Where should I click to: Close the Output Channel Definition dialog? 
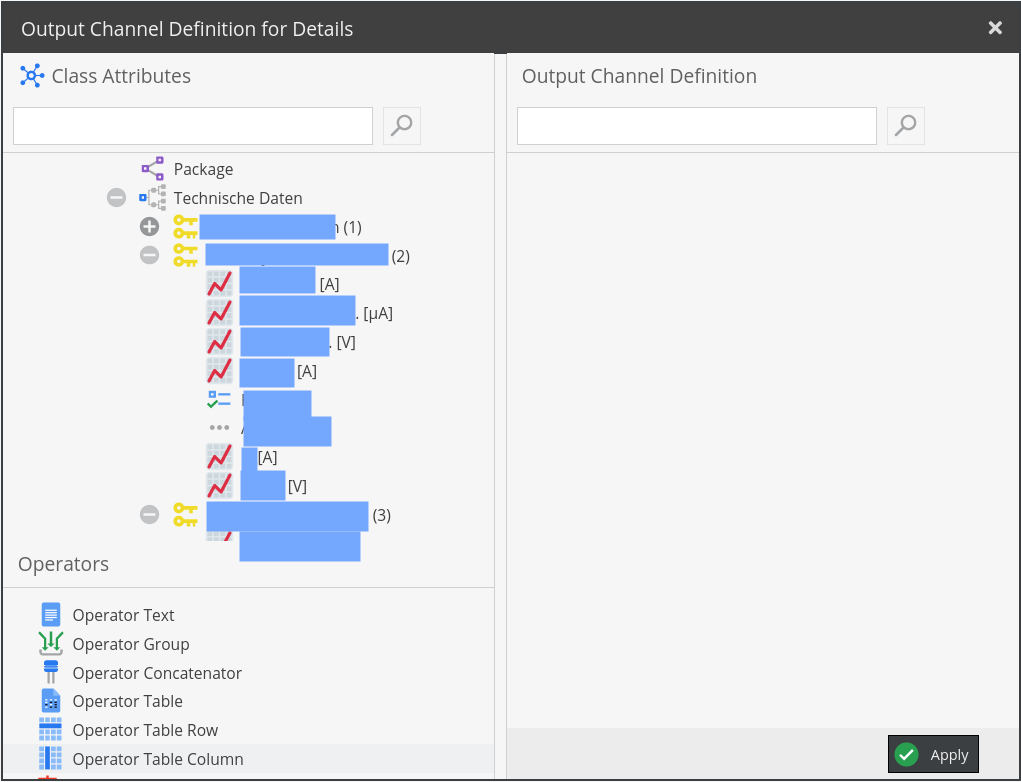point(995,28)
